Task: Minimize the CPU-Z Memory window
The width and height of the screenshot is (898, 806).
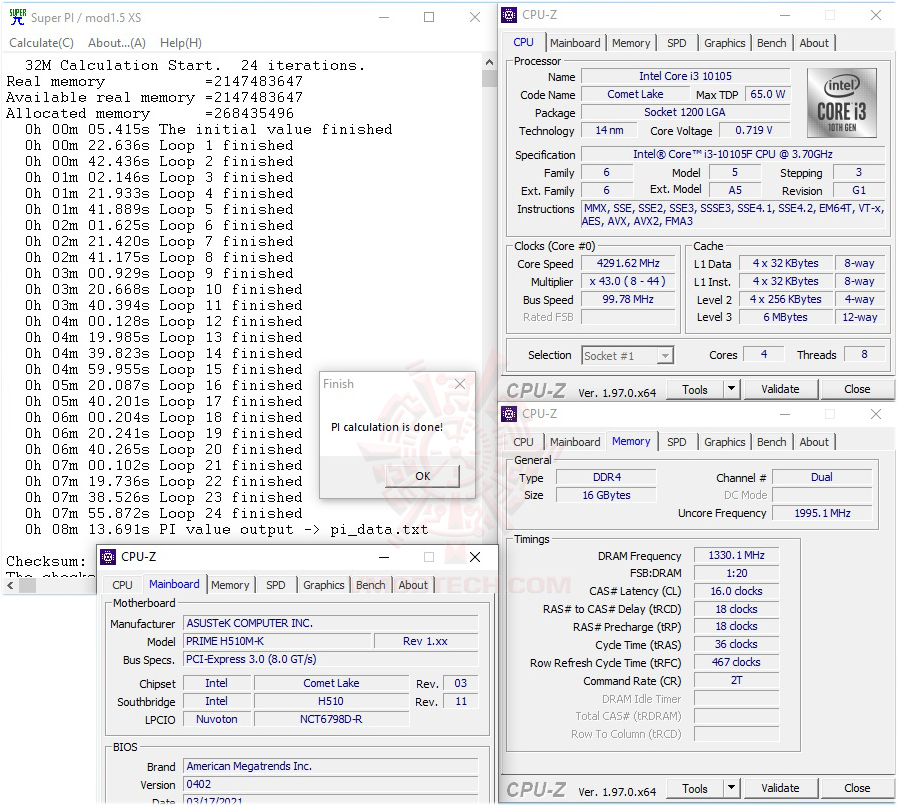Action: [785, 414]
